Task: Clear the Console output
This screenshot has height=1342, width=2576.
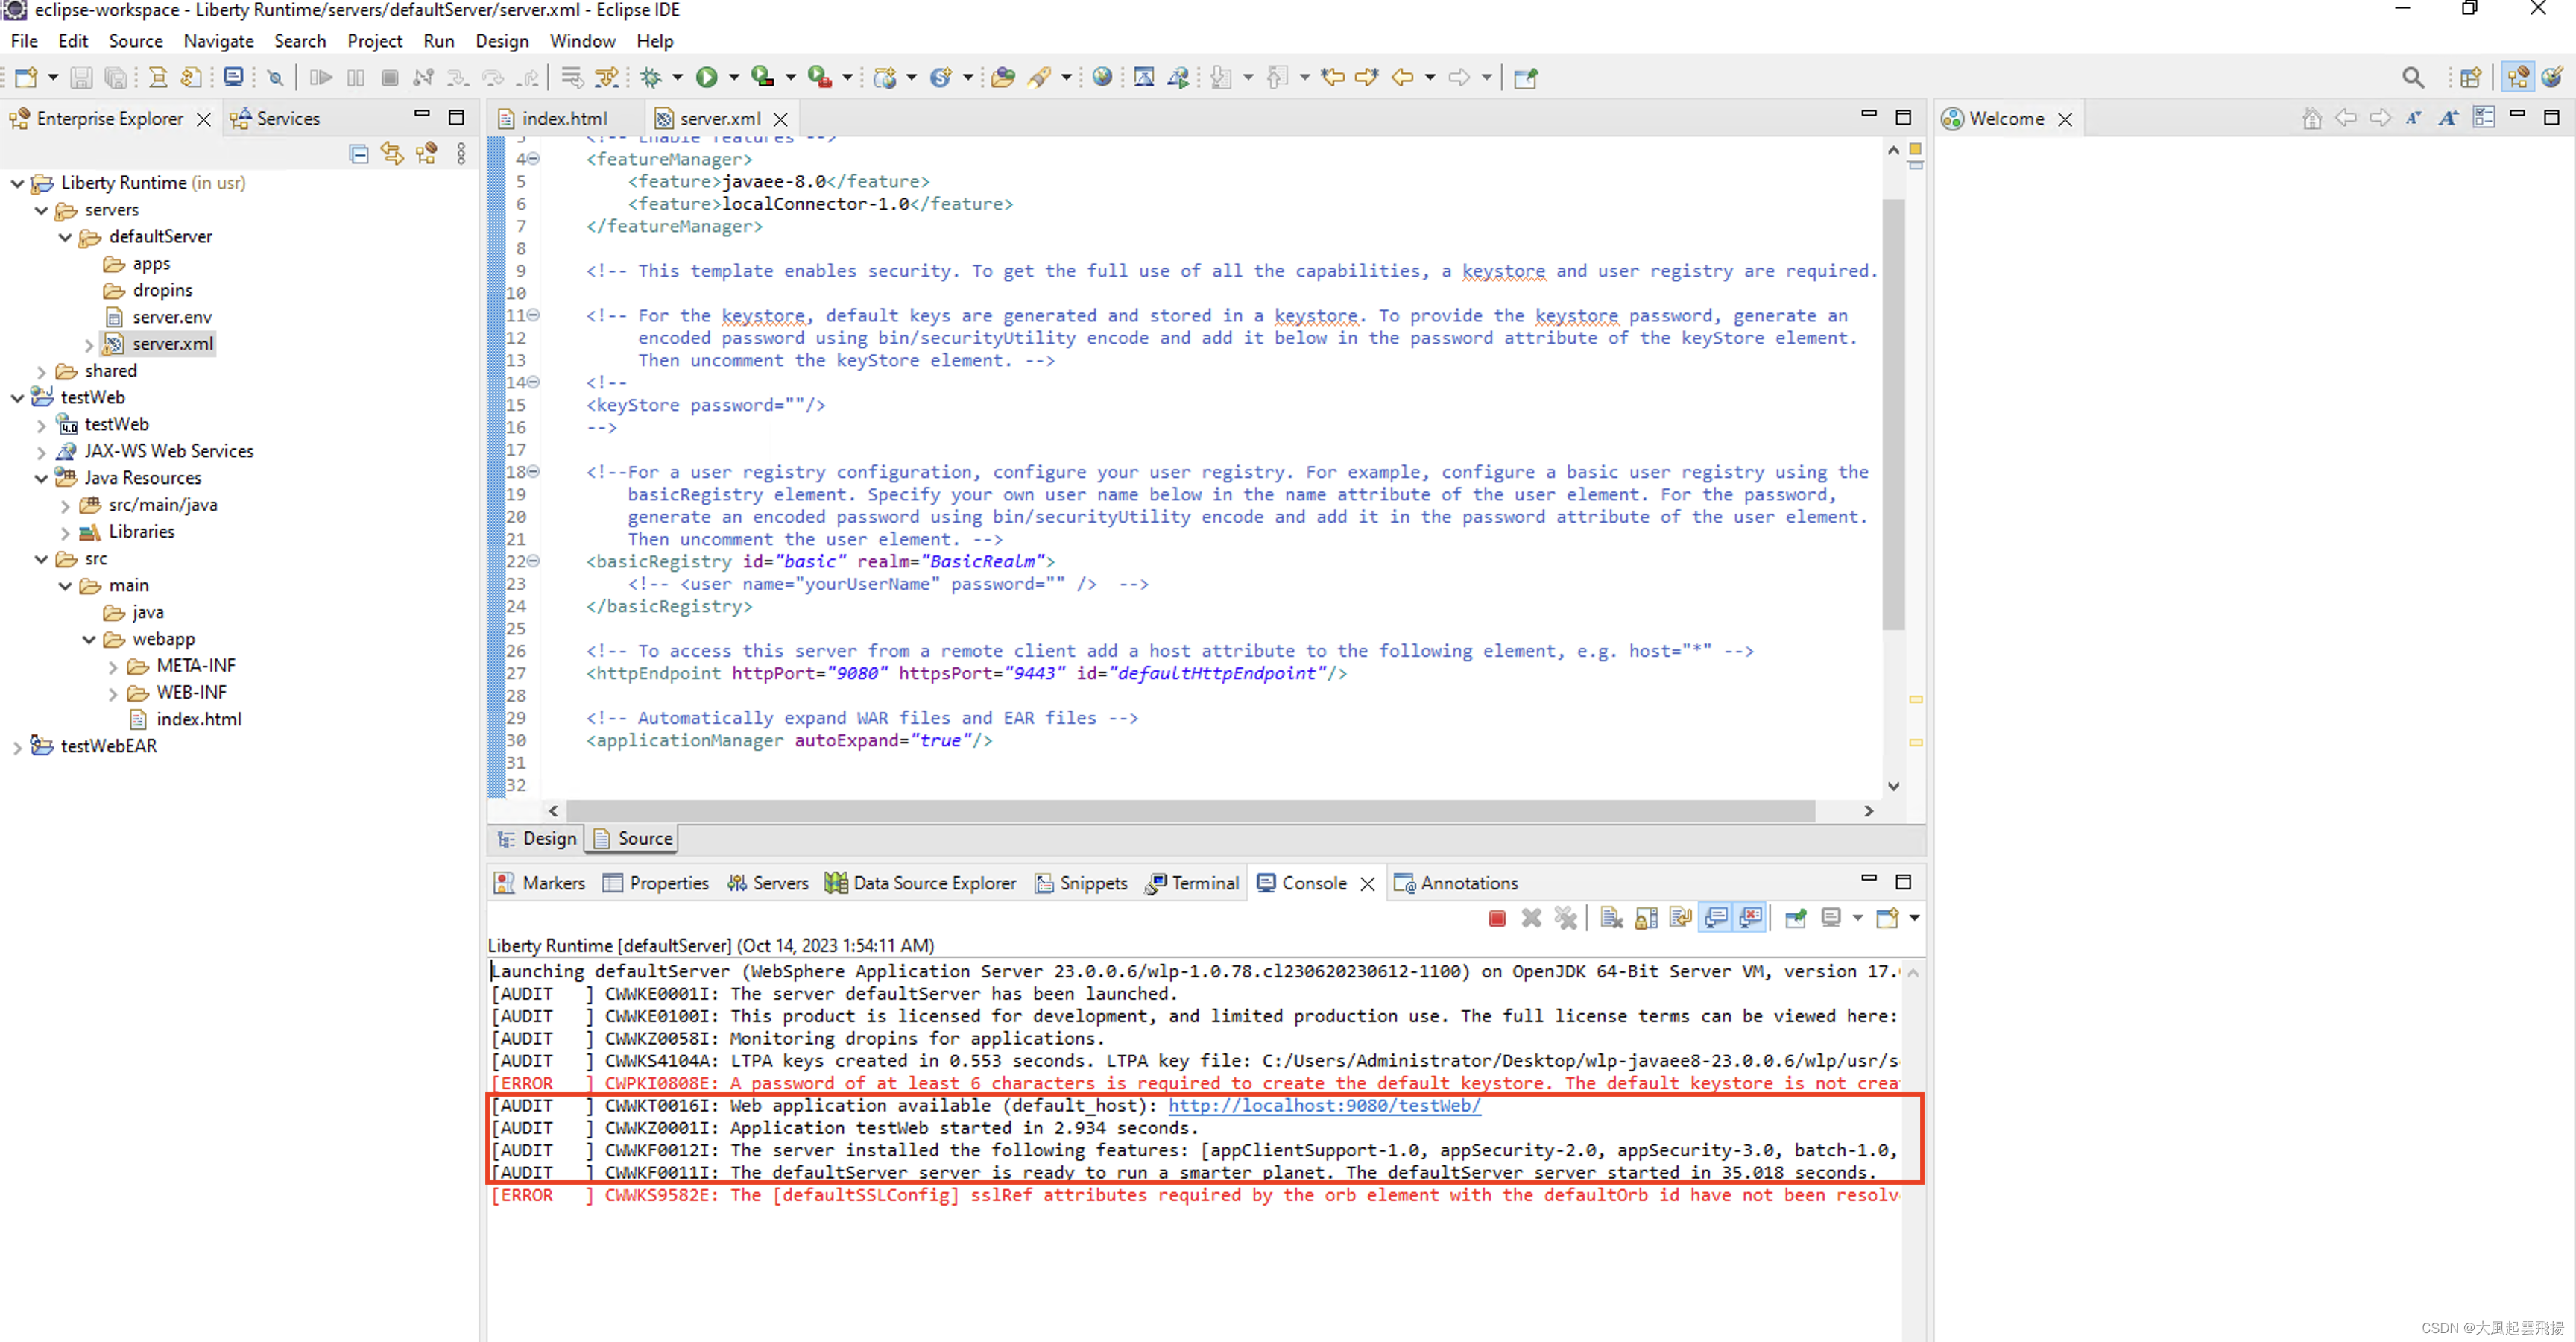Action: pyautogui.click(x=1610, y=918)
